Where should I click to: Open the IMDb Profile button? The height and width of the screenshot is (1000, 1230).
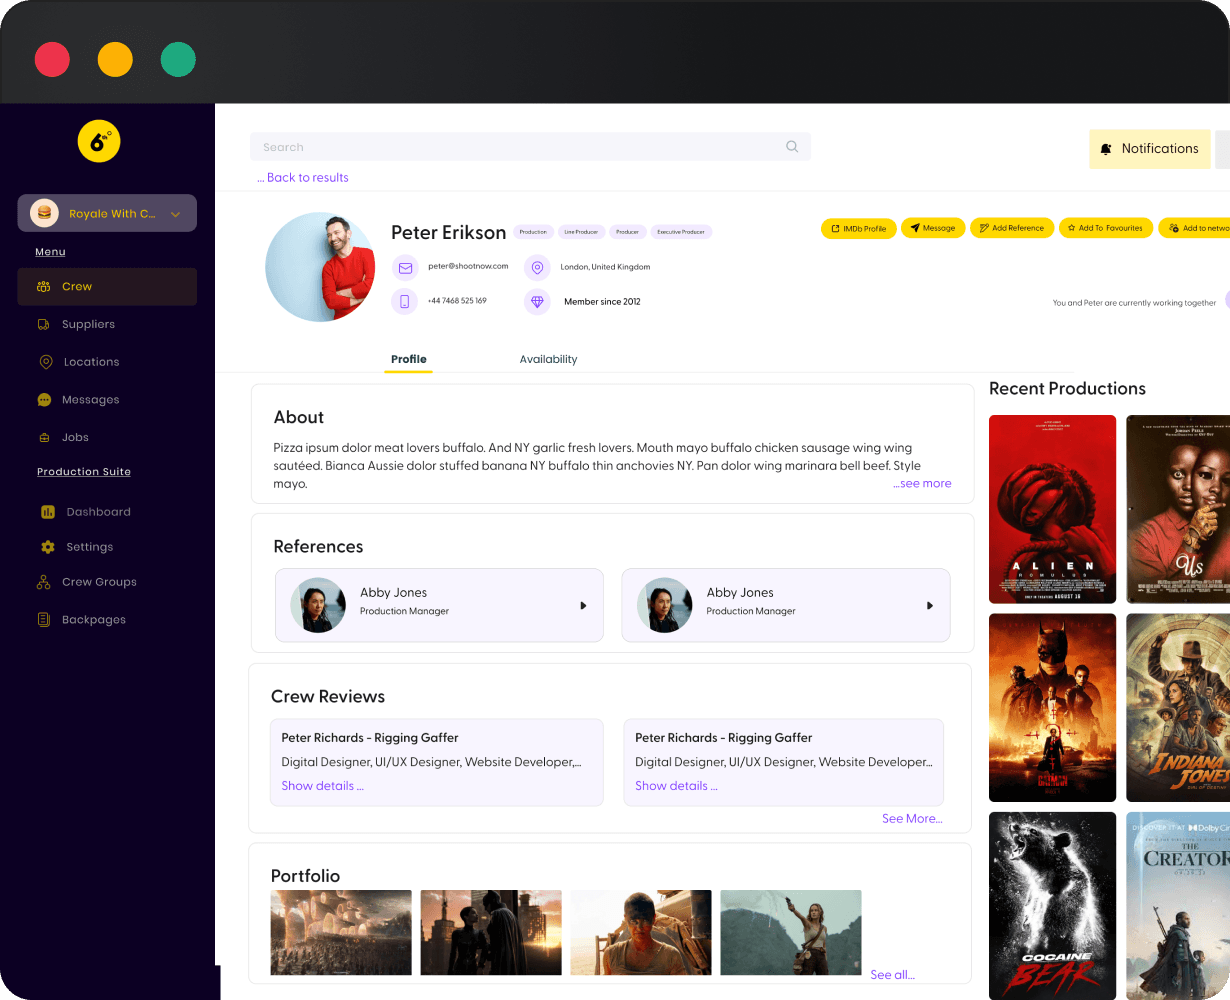point(859,229)
